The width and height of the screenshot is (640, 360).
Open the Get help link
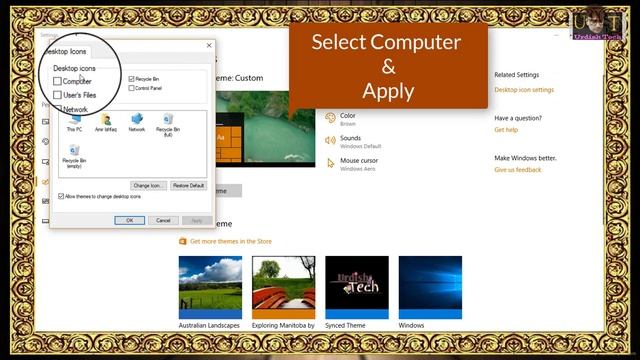tap(506, 130)
